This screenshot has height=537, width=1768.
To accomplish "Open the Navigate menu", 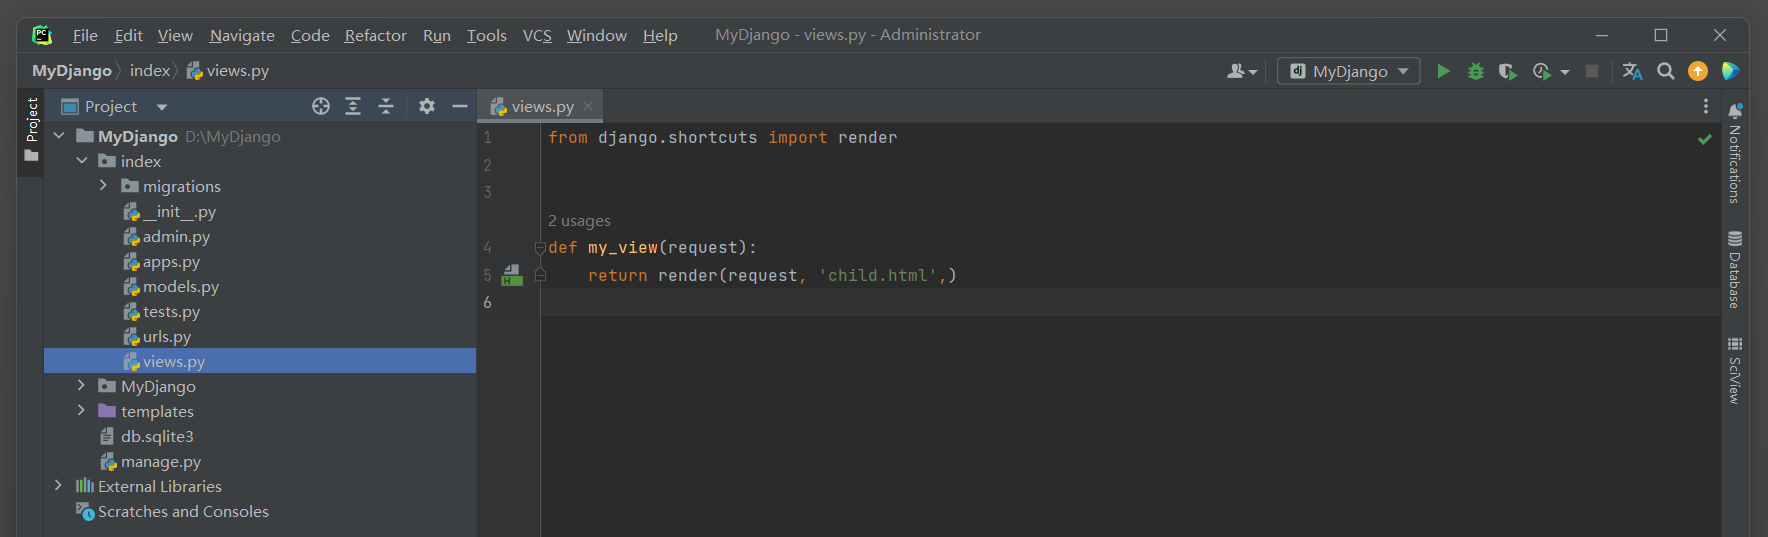I will coord(242,35).
